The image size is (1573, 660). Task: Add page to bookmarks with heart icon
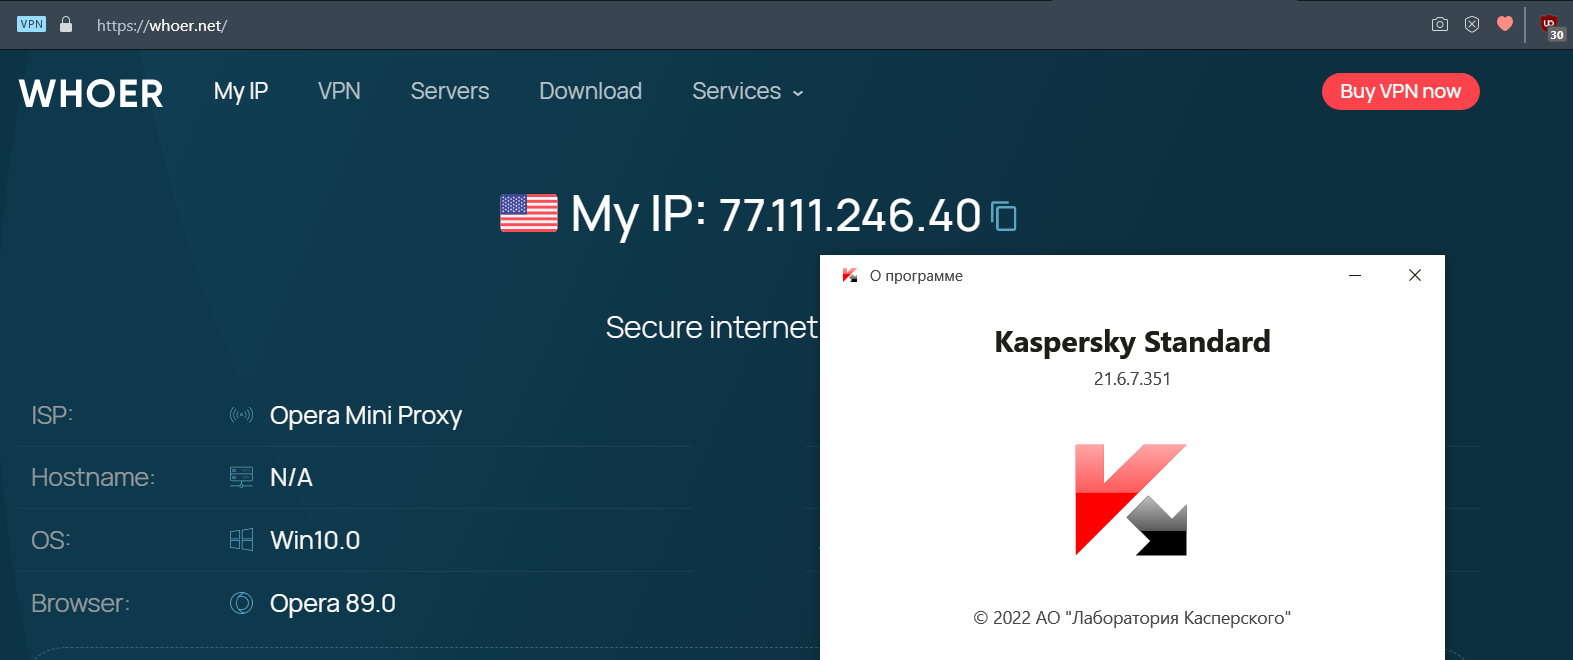point(1505,24)
